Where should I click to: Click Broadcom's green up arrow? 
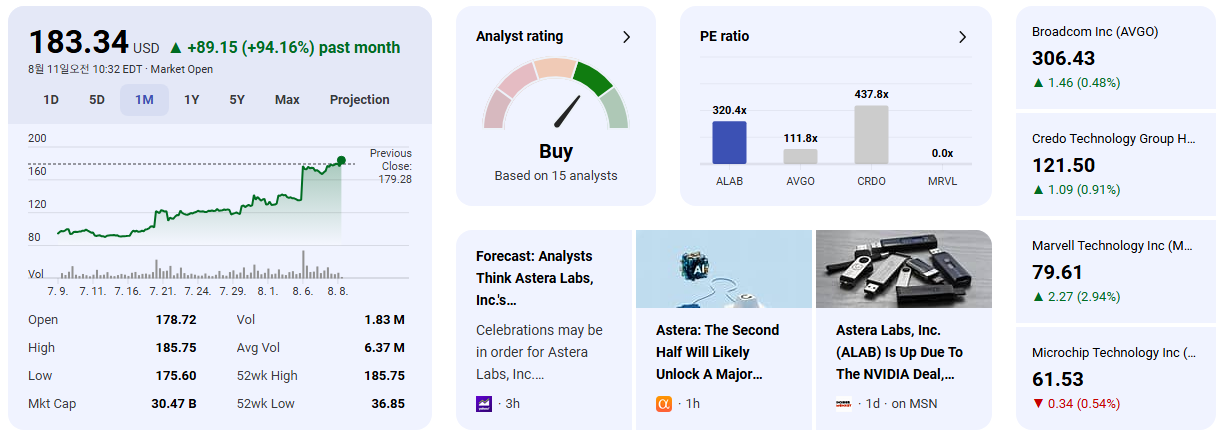1038,83
